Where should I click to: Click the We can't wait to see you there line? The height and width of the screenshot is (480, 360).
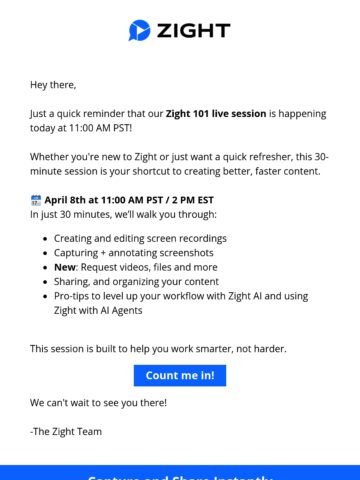point(98,403)
